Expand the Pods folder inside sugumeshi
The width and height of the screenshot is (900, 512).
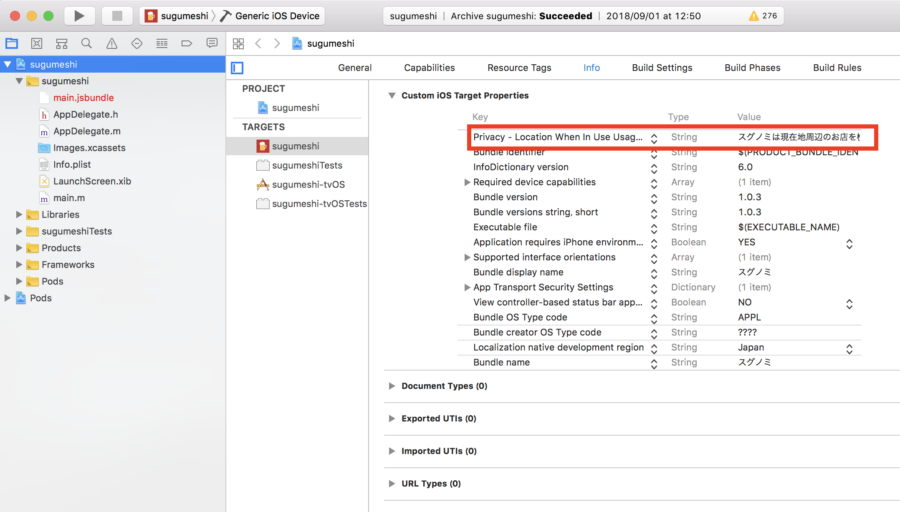[x=19, y=281]
